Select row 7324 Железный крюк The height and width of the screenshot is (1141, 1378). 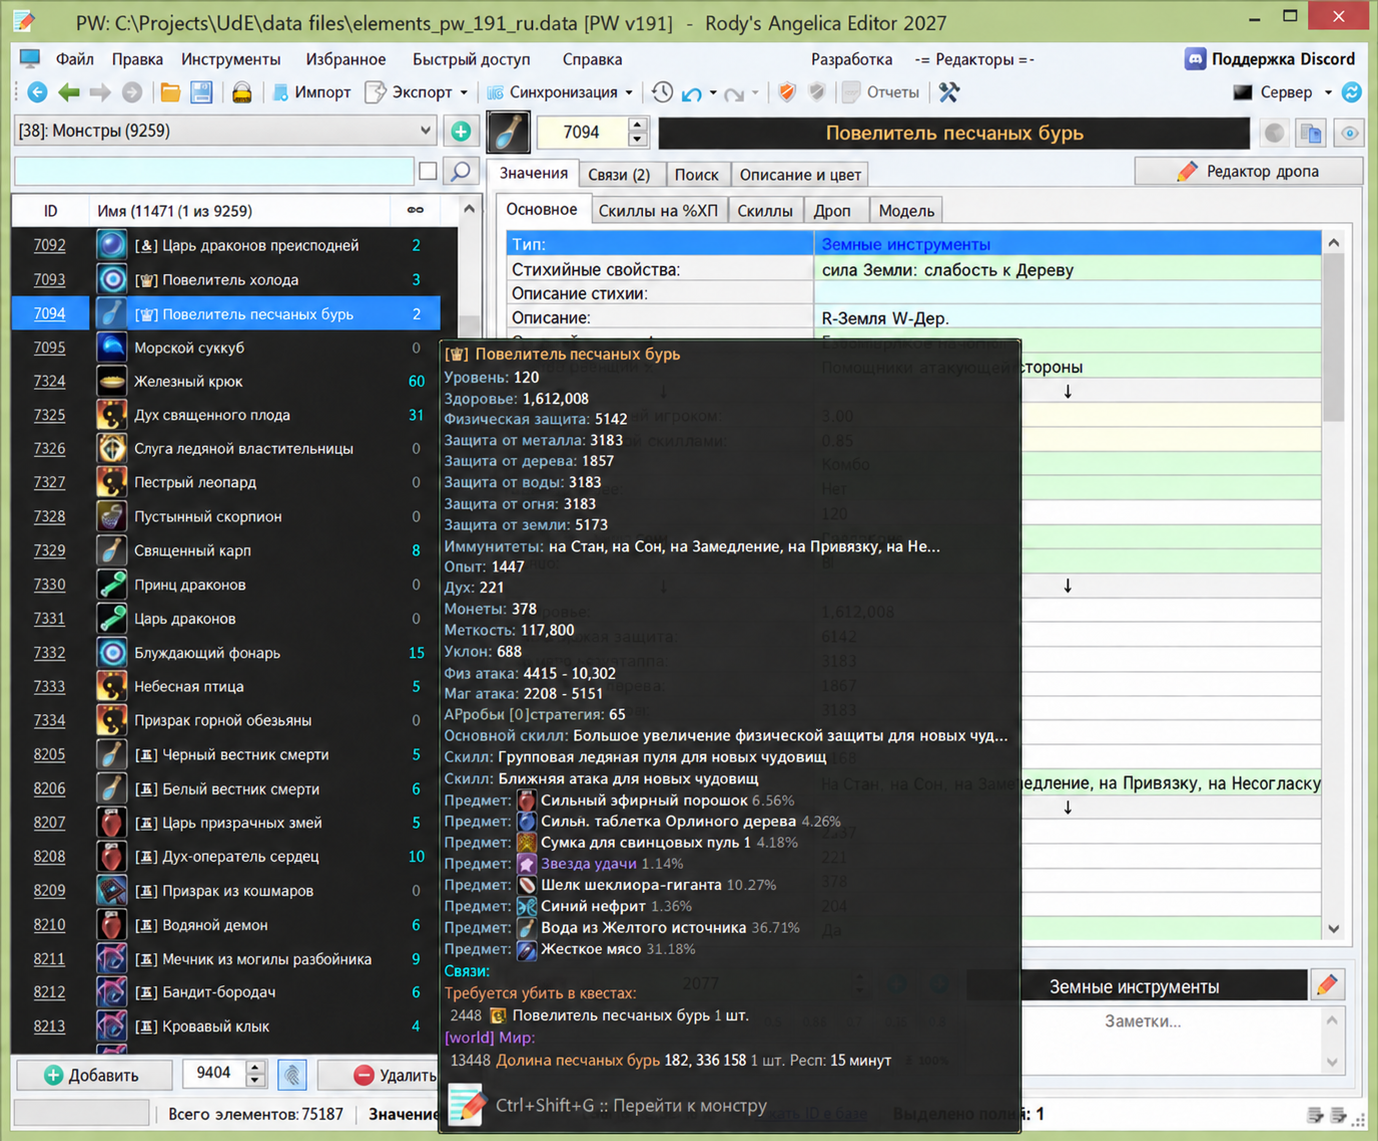226,382
